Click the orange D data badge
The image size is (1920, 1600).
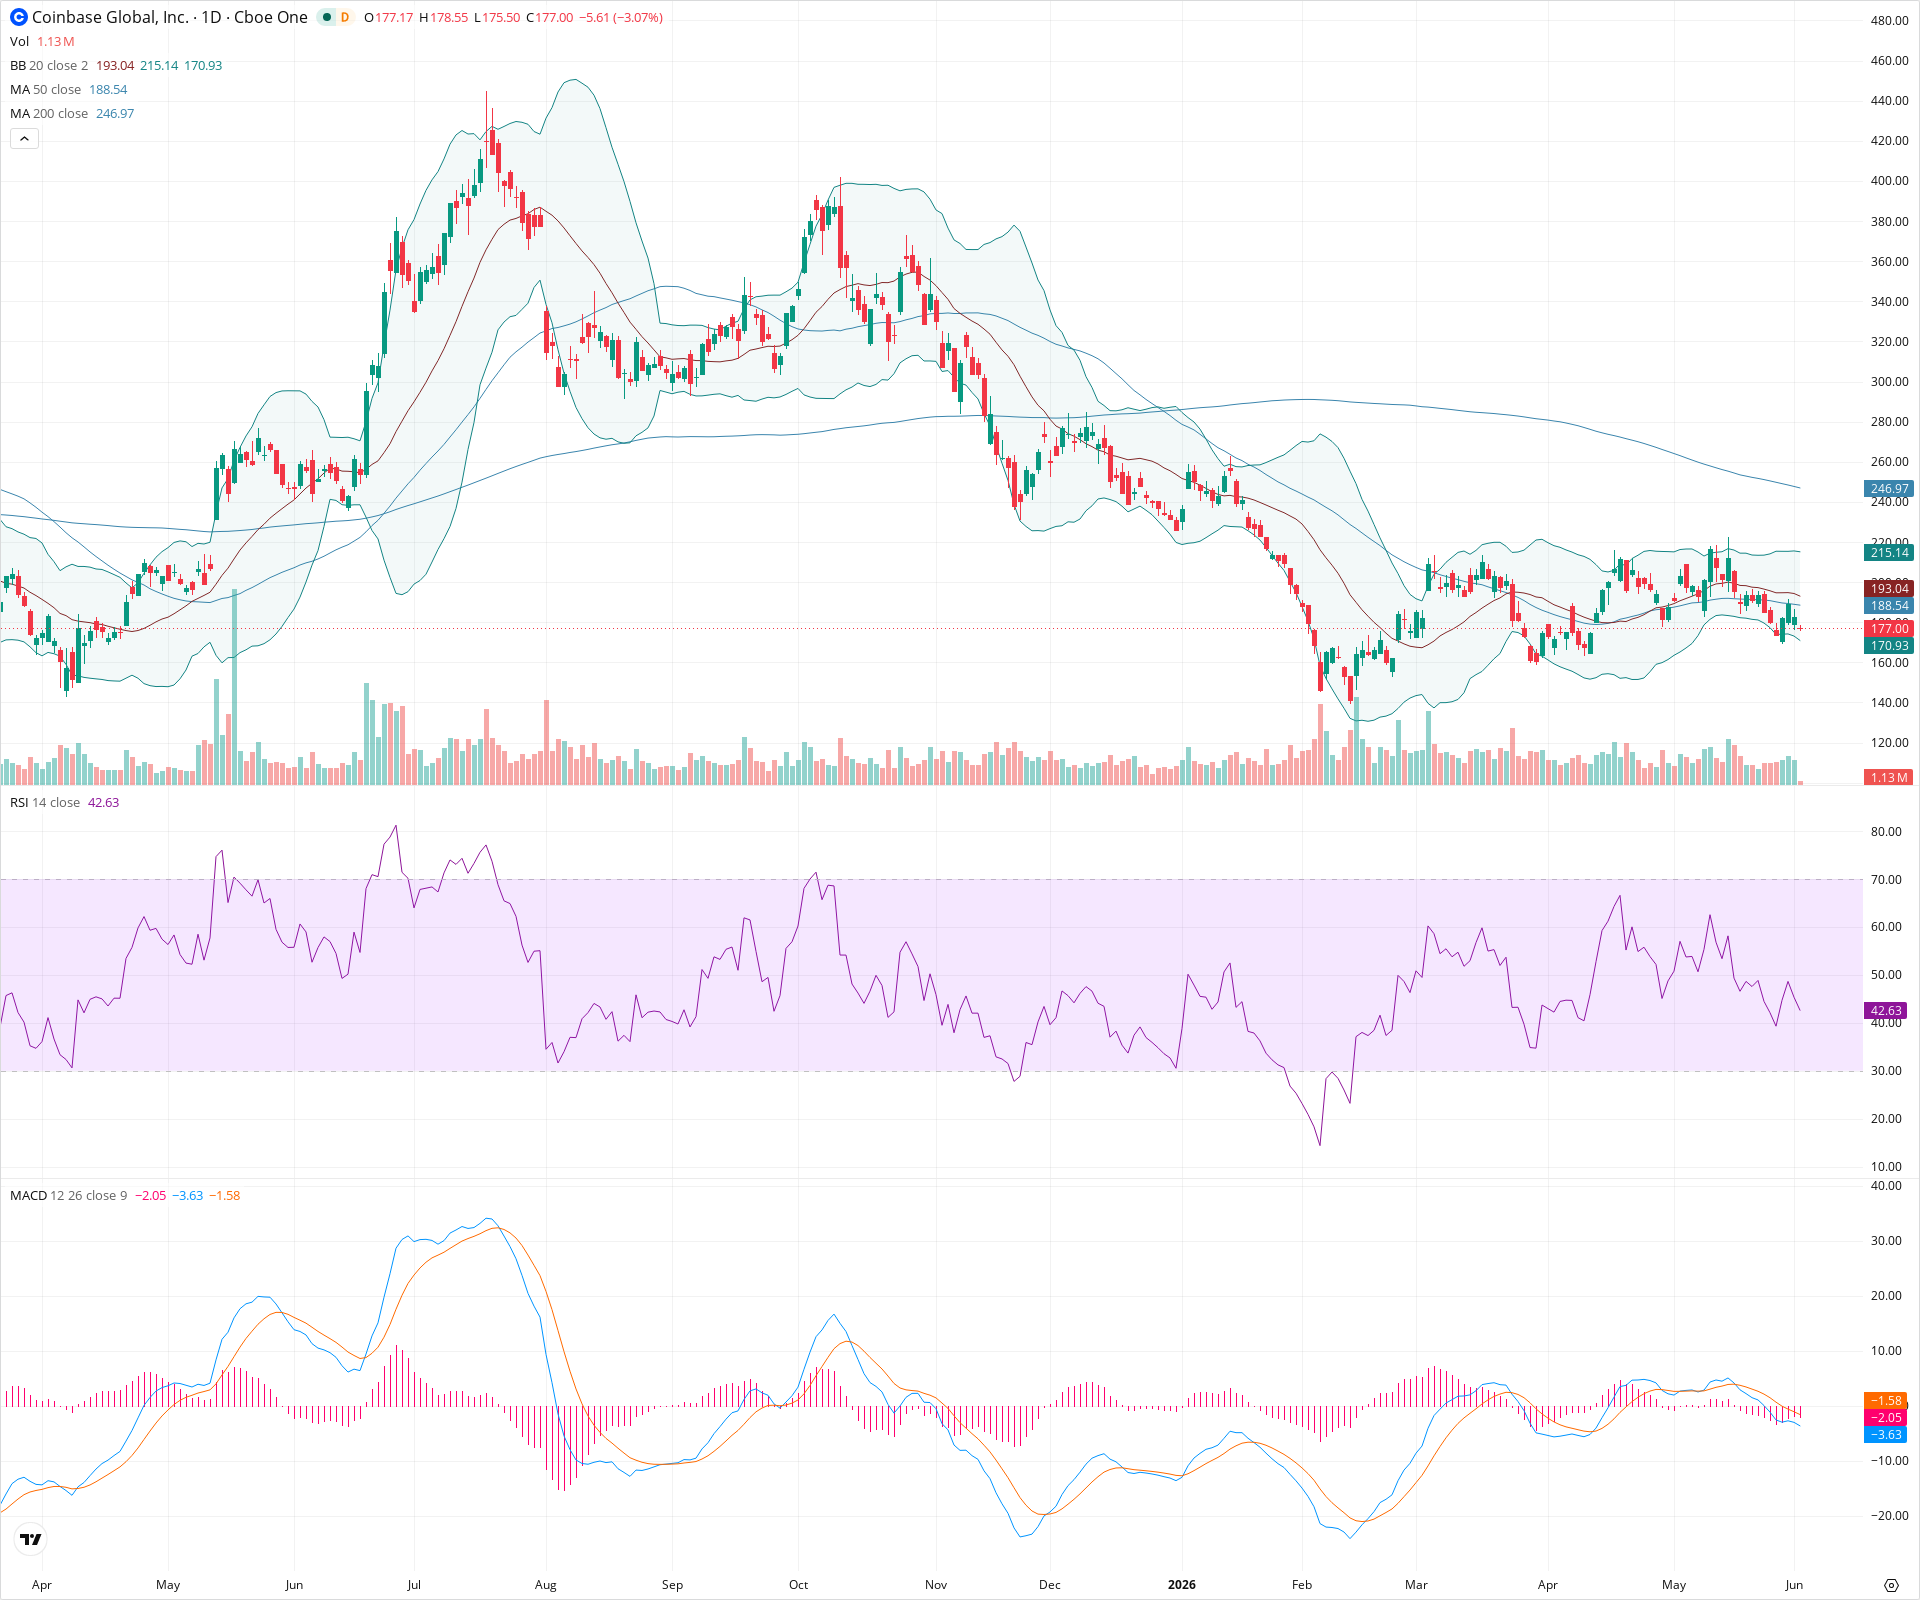[345, 17]
